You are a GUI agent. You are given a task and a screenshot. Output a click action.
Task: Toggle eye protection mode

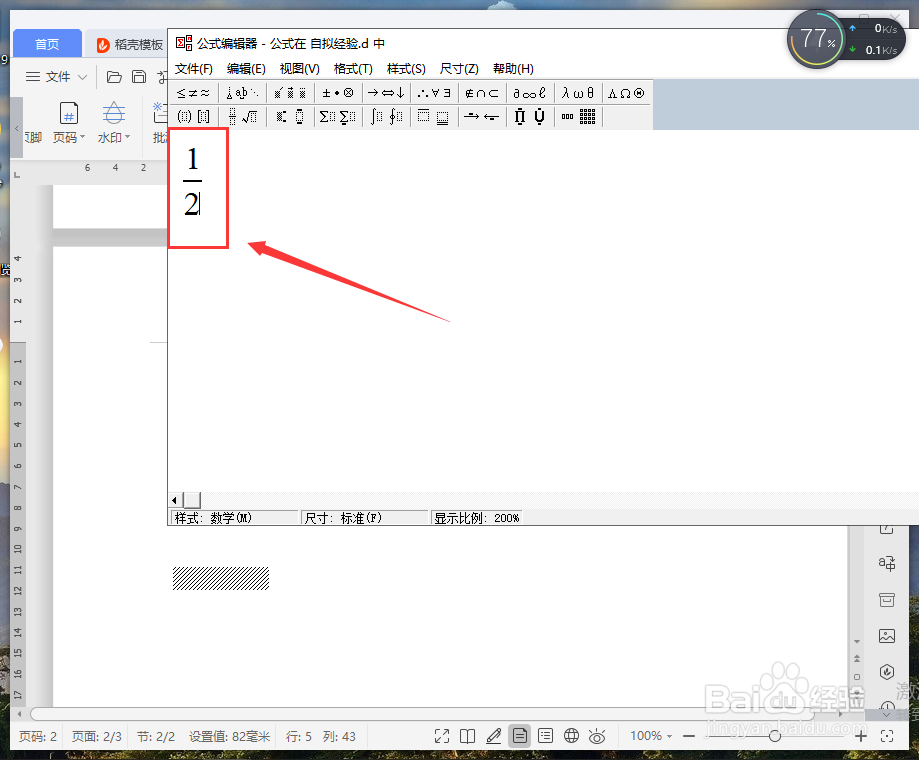tap(597, 736)
